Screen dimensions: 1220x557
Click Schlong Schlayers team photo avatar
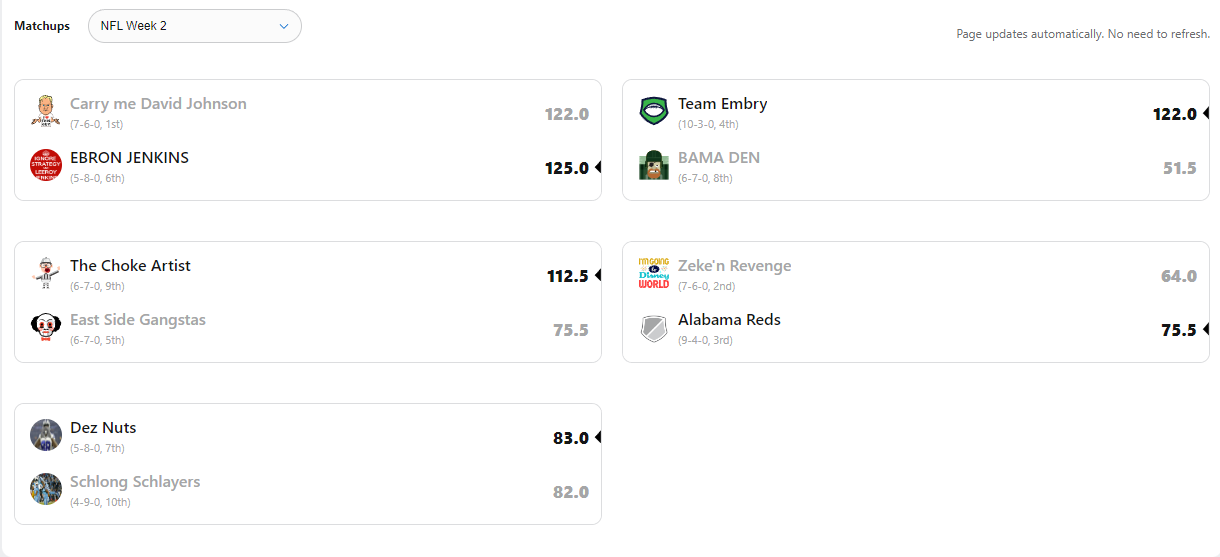point(46,489)
